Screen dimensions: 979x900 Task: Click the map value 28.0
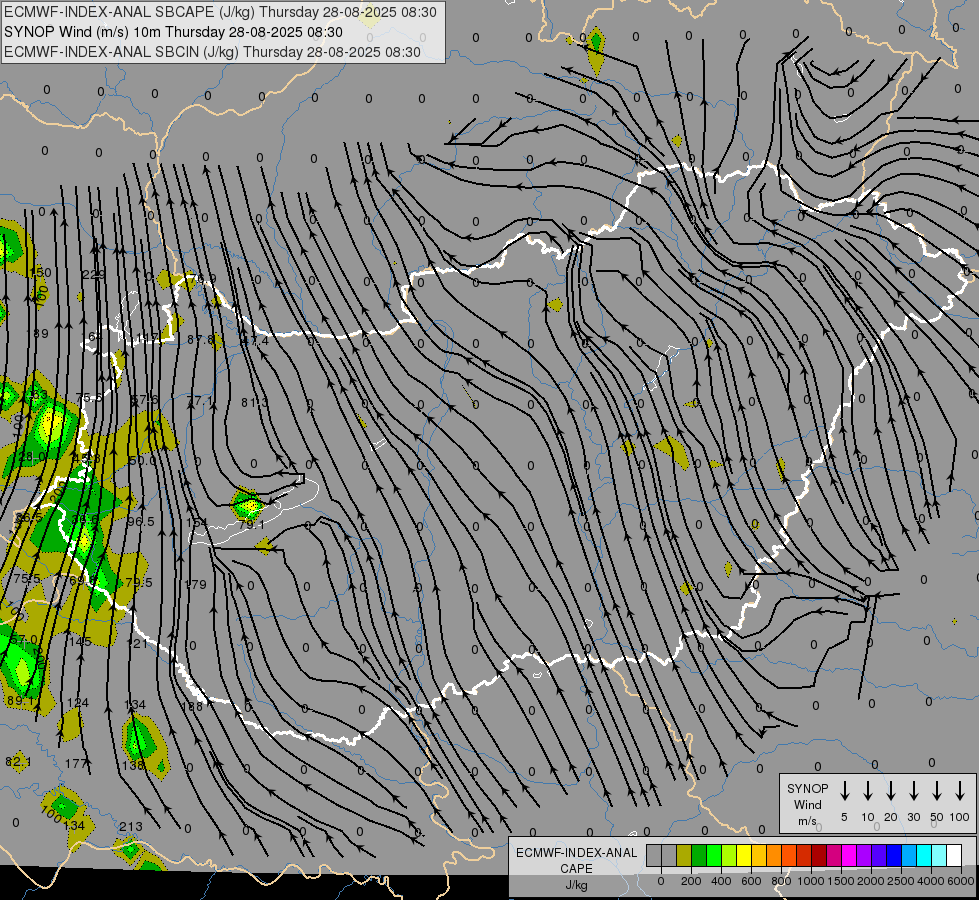coord(32,457)
